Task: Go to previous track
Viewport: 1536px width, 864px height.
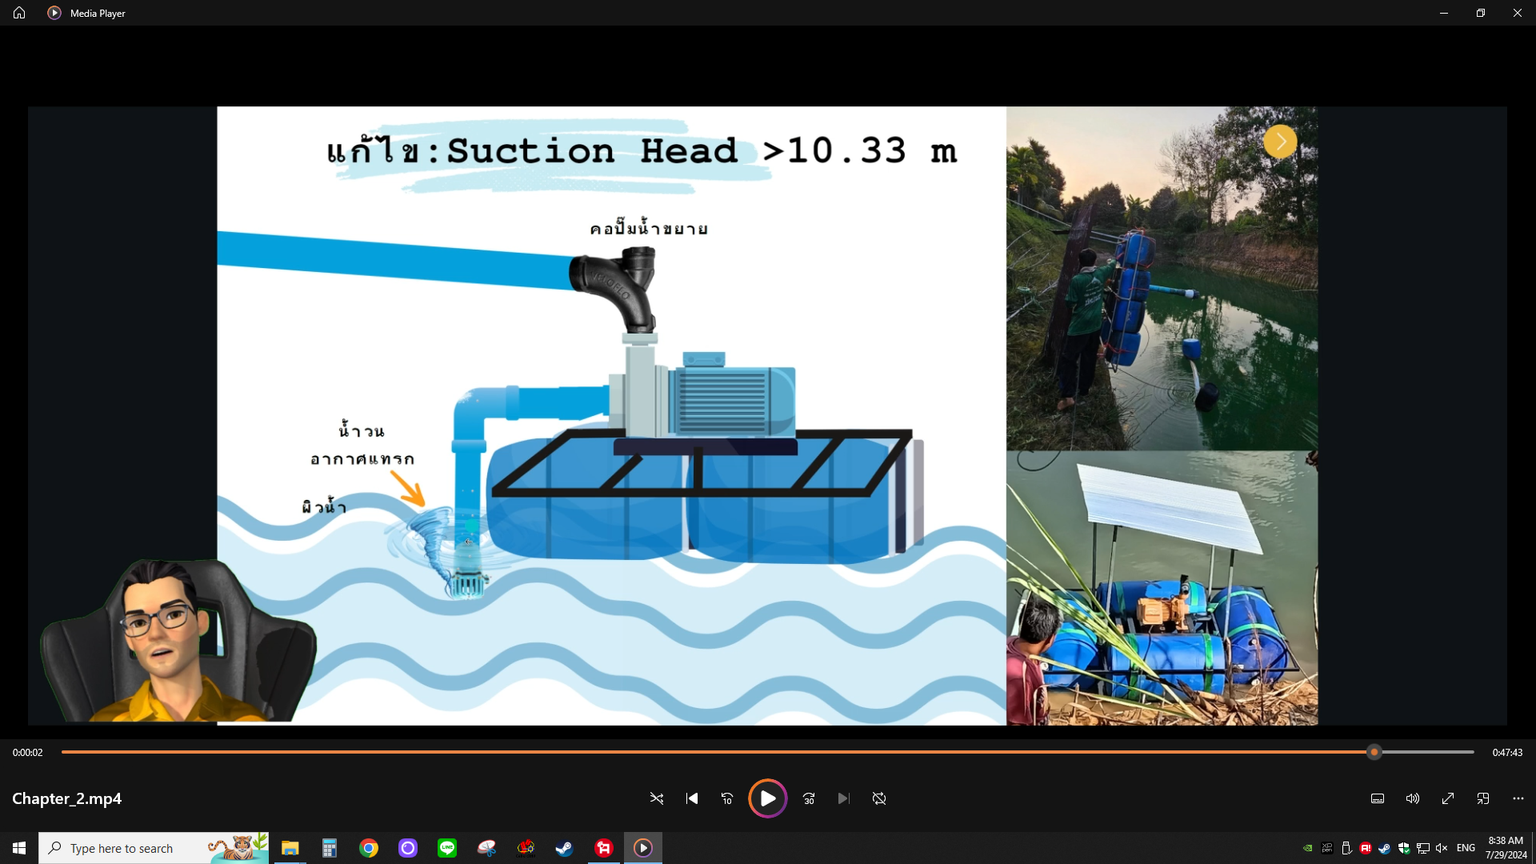Action: (x=692, y=799)
